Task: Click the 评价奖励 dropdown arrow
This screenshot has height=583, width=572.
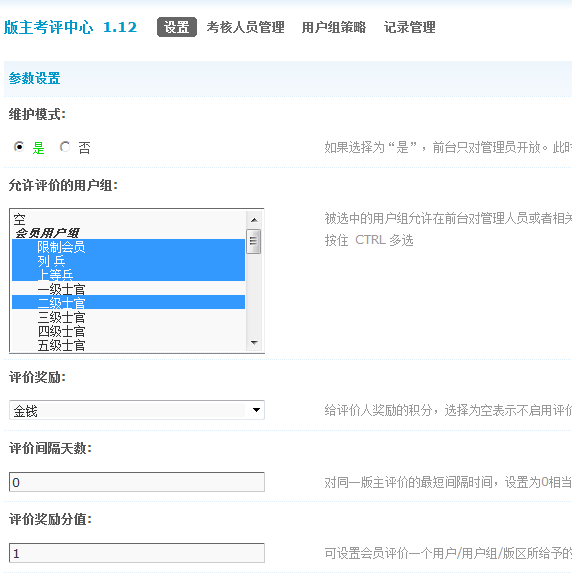Action: point(256,410)
